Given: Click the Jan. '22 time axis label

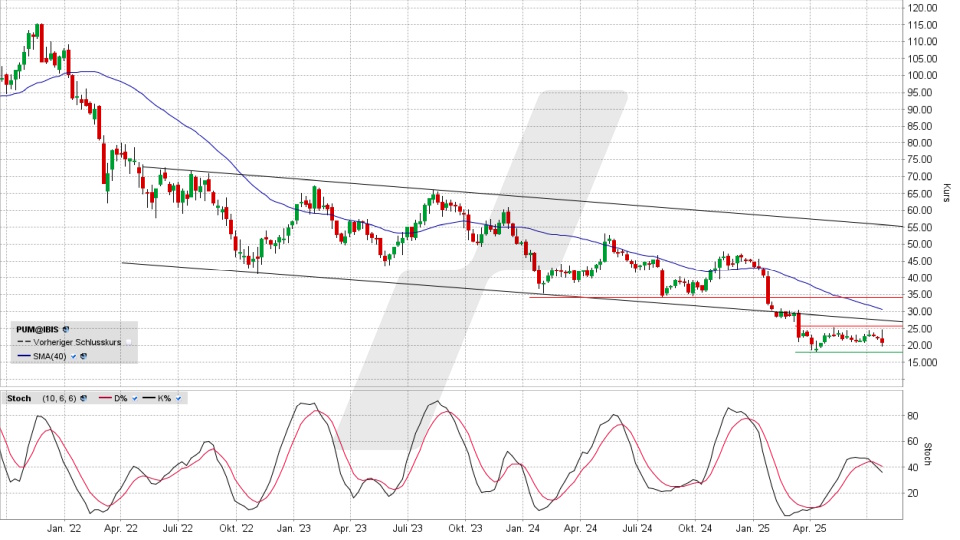Looking at the screenshot, I should coord(64,528).
